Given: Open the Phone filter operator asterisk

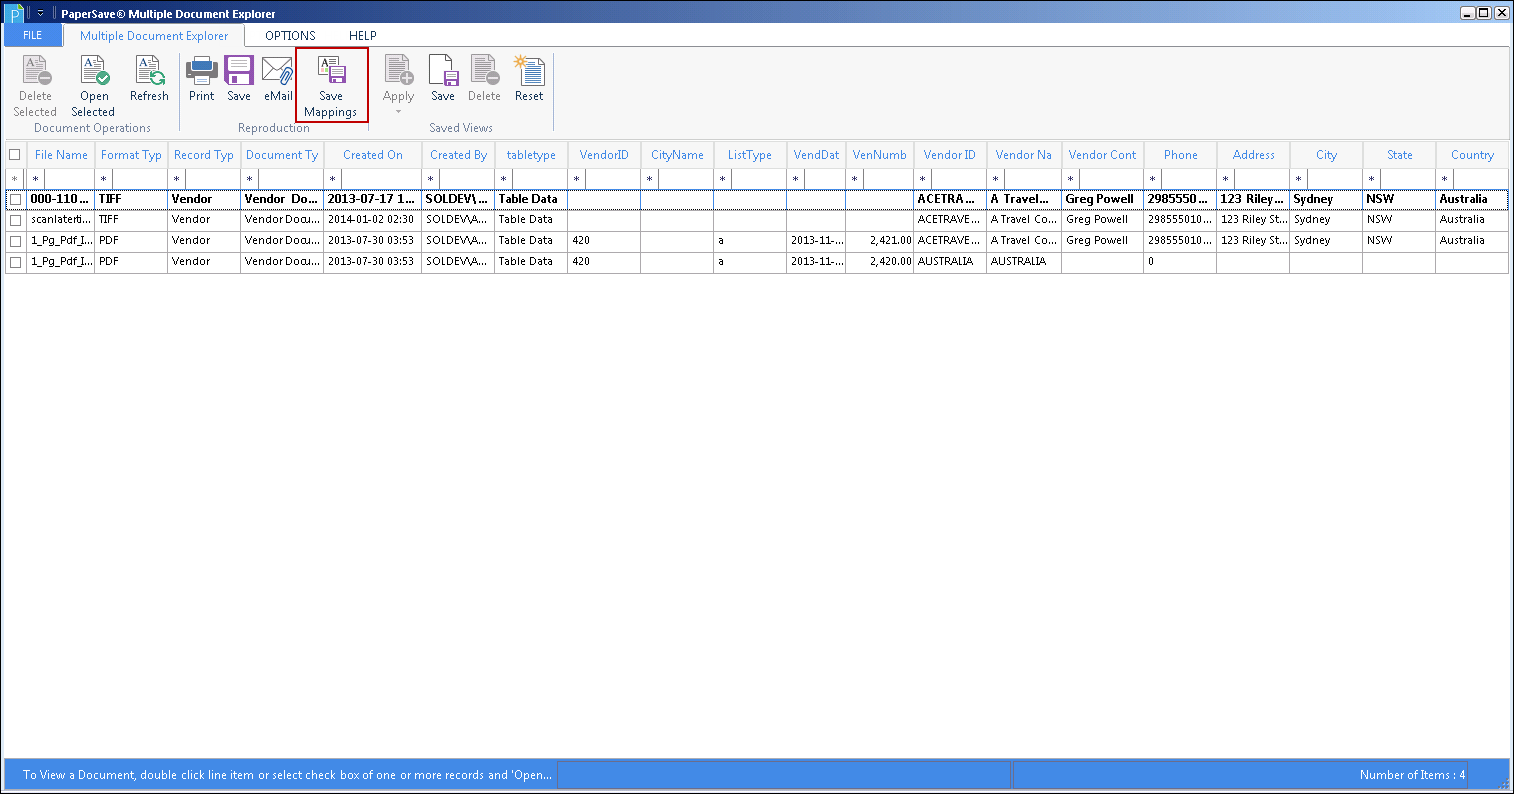Looking at the screenshot, I should 1153,179.
